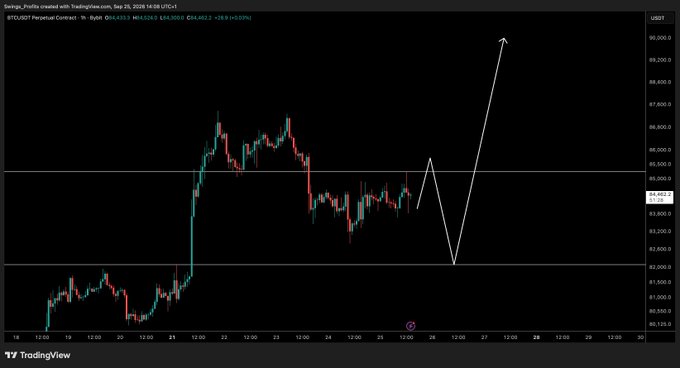Click the 83,800.0 price axis label
Viewport: 680px width, 368px height.
tap(660, 214)
